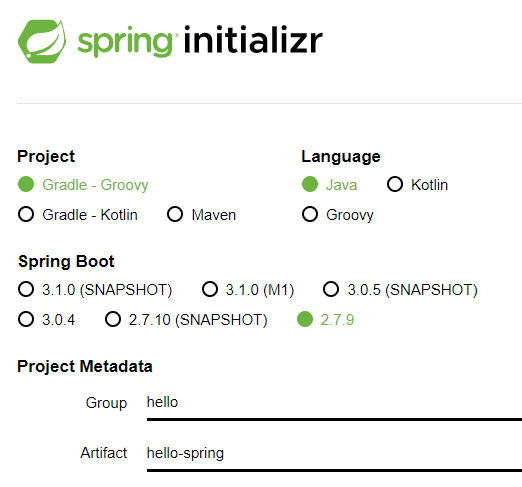The height and width of the screenshot is (487, 522).
Task: Click the Maven label text
Action: [x=214, y=215]
